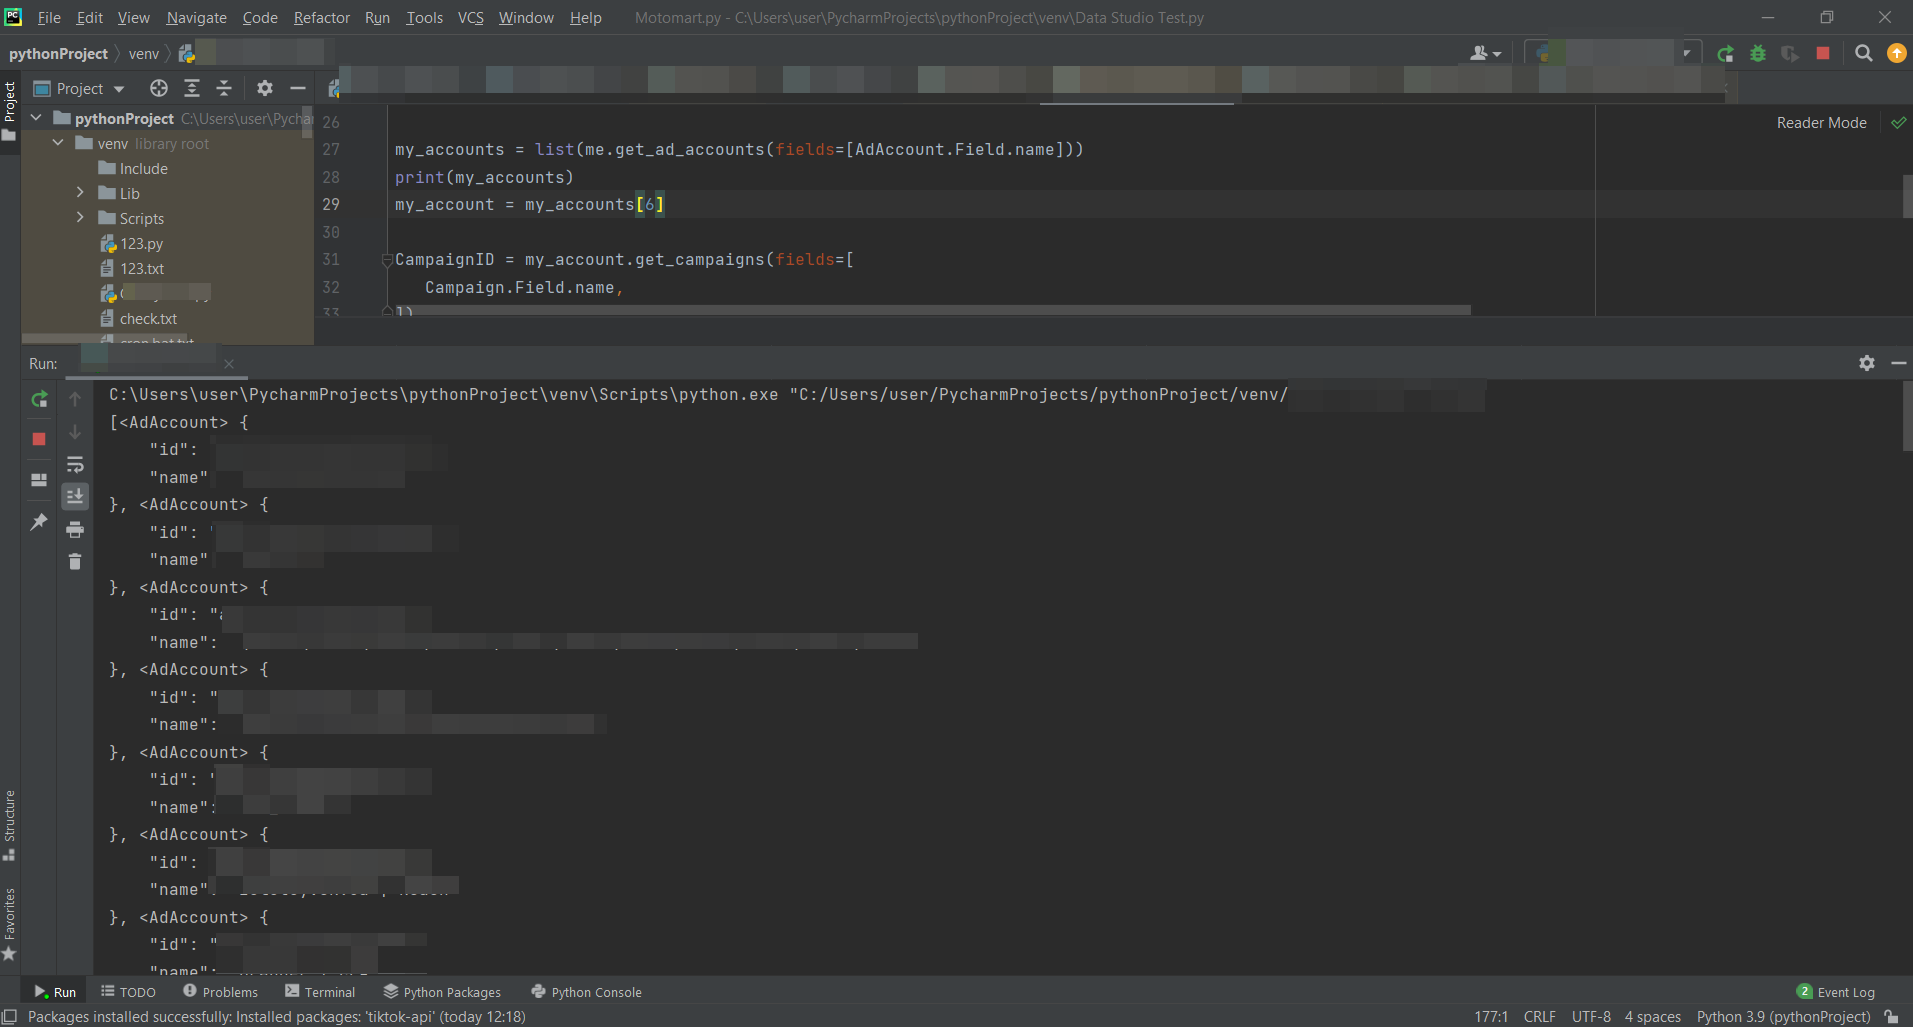The width and height of the screenshot is (1913, 1027).
Task: Open Project panel settings gear
Action: point(265,89)
